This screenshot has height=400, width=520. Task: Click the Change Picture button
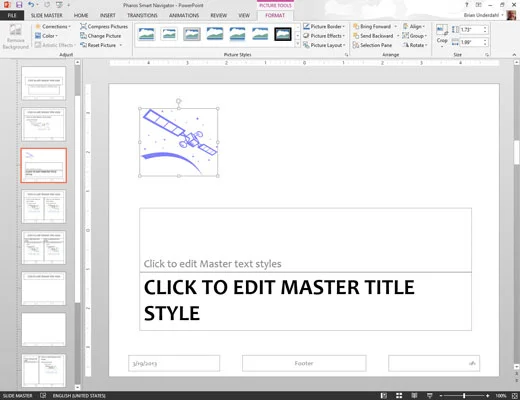101,36
